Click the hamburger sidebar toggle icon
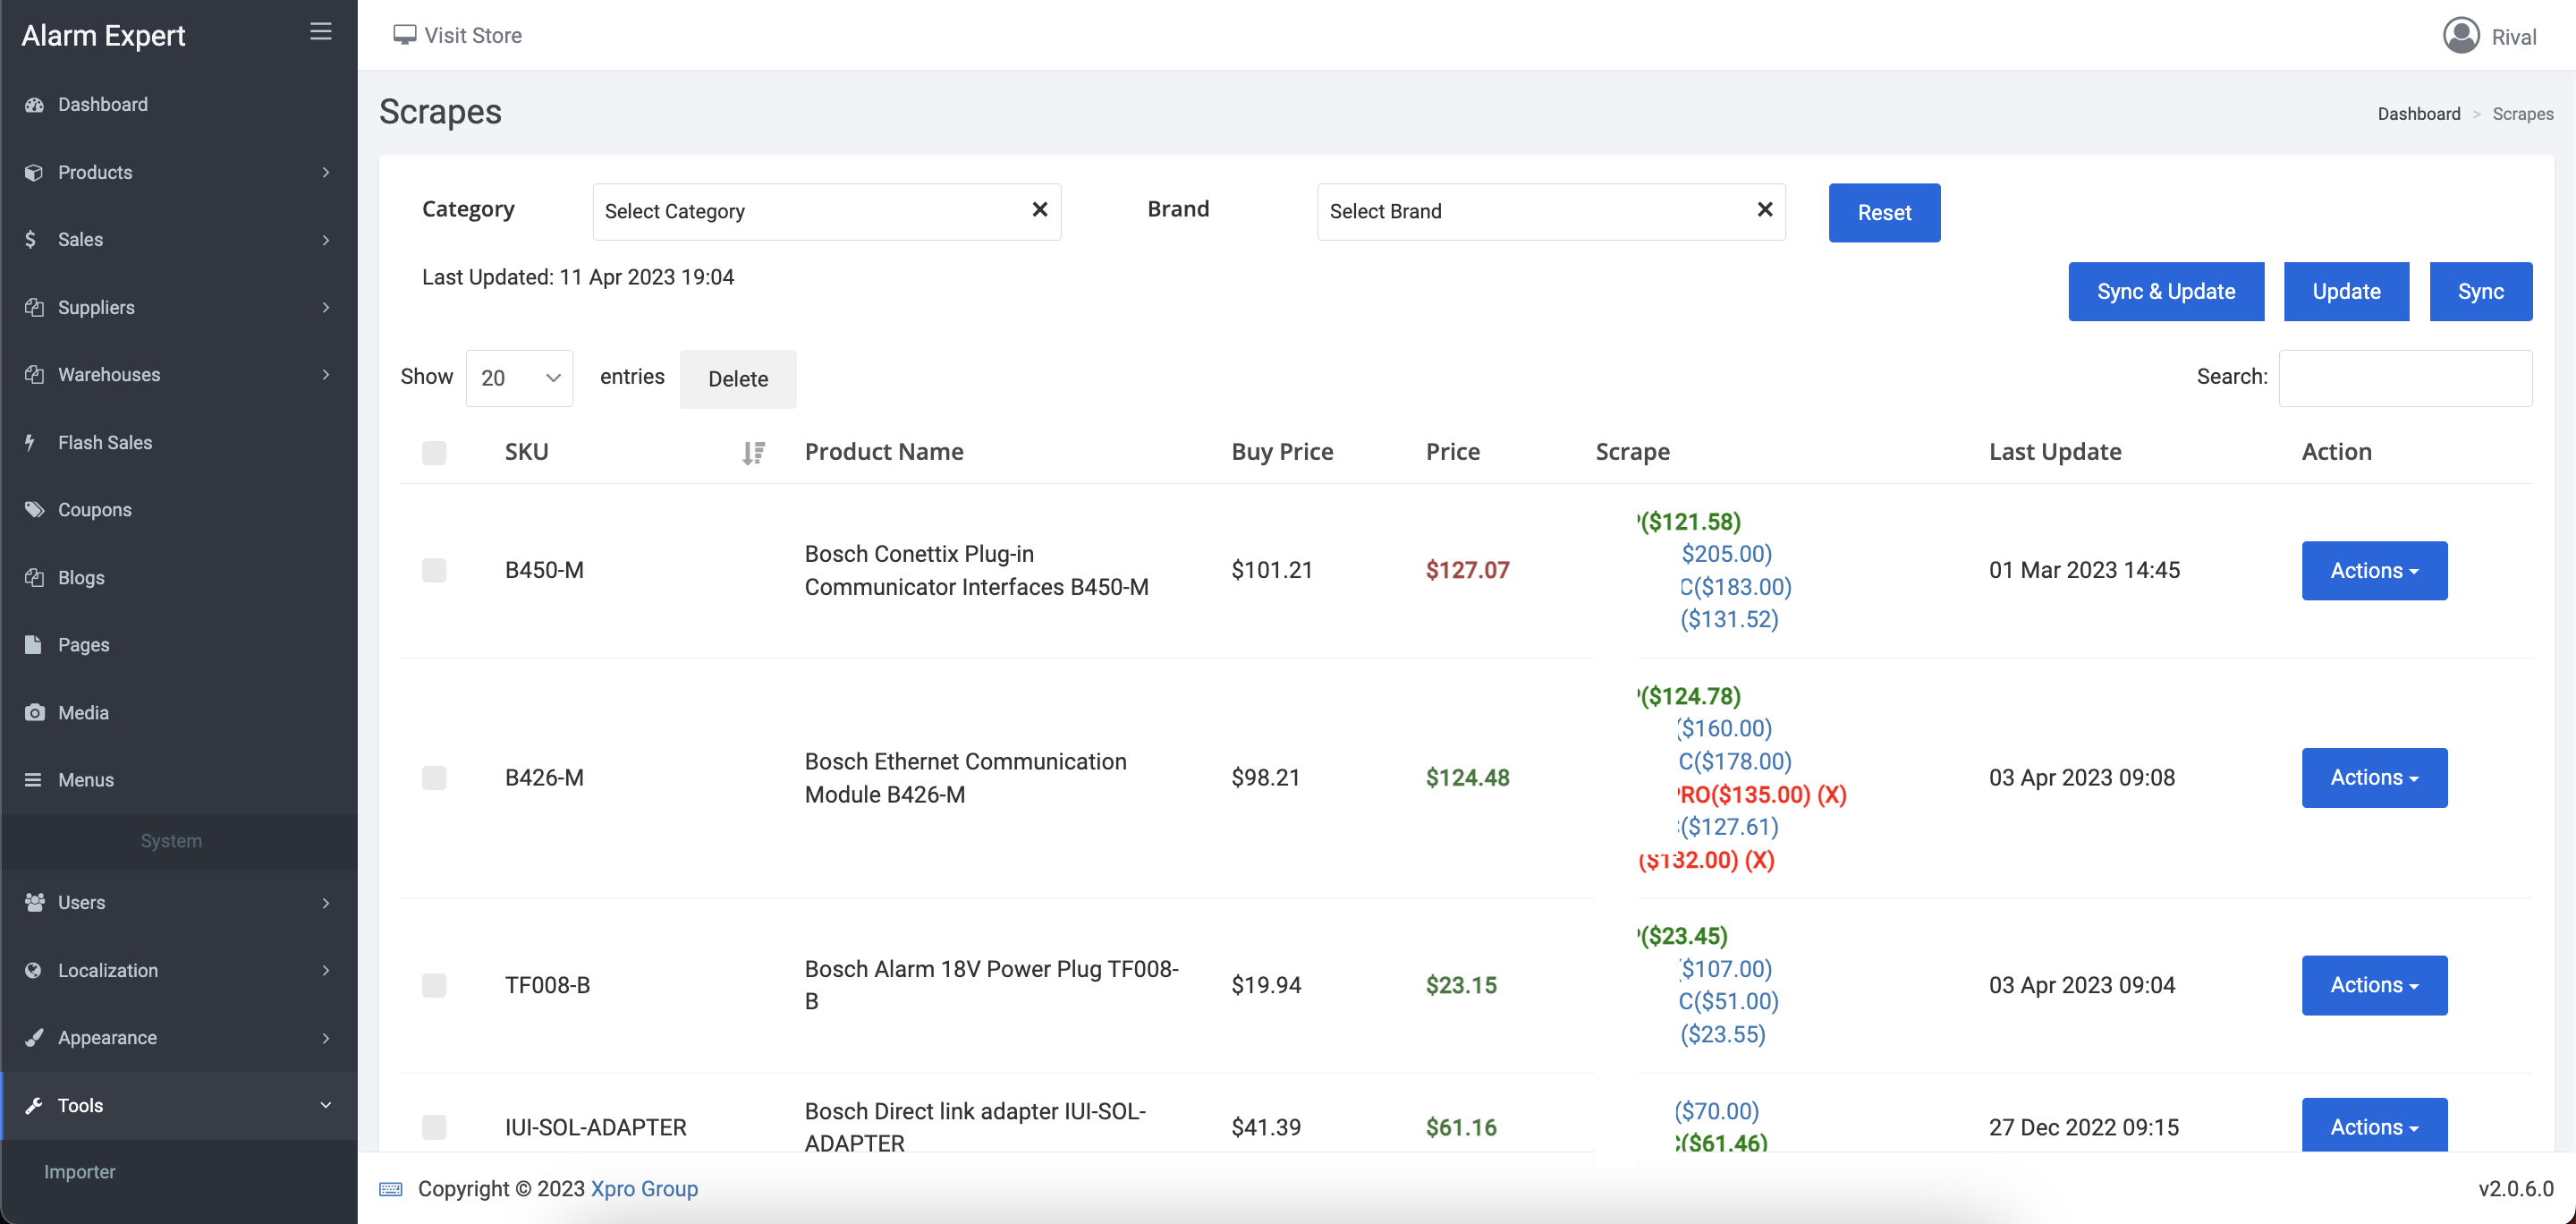The width and height of the screenshot is (2576, 1224). click(x=320, y=32)
